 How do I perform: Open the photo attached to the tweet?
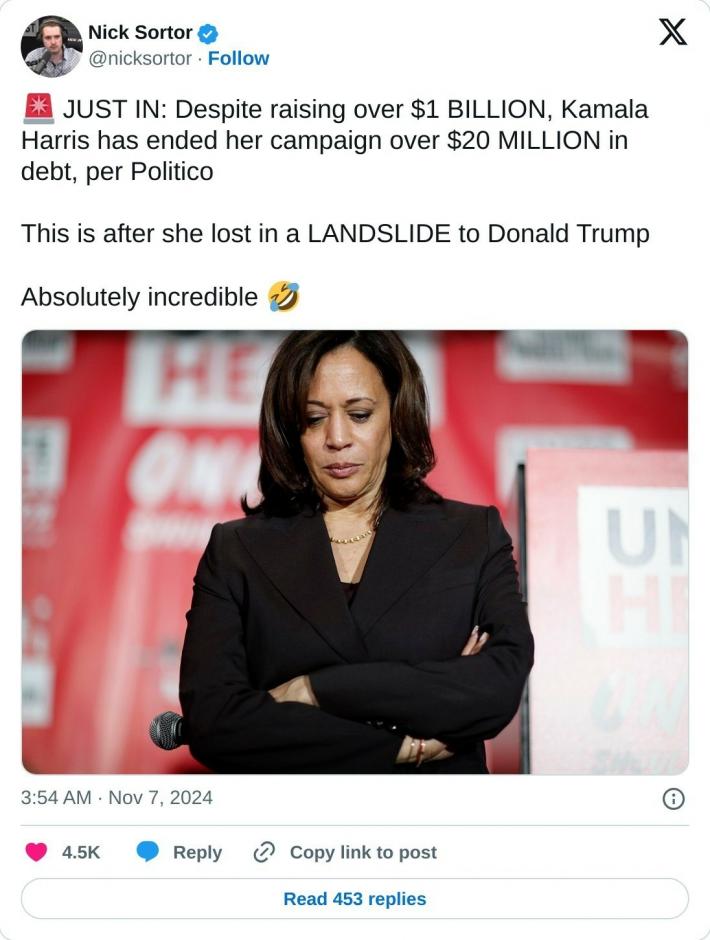[355, 552]
